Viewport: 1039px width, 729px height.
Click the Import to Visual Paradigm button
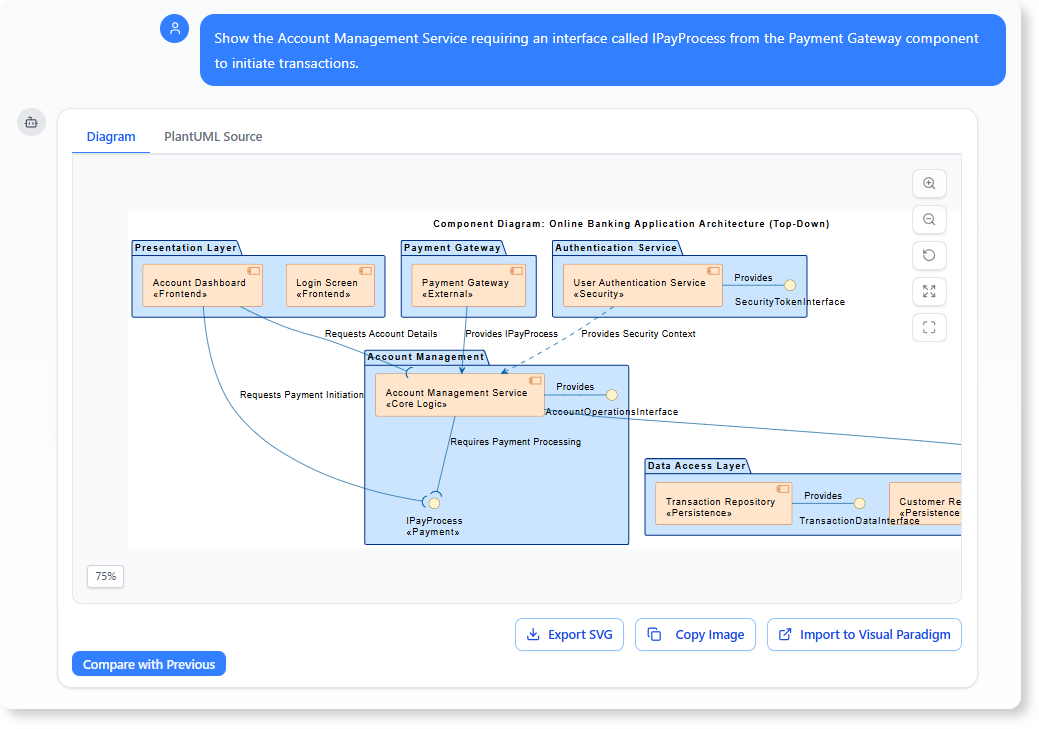864,634
